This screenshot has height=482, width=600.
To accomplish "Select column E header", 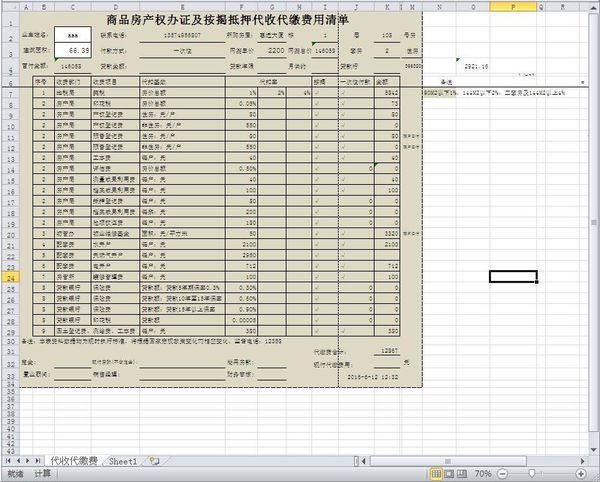I will click(182, 7).
